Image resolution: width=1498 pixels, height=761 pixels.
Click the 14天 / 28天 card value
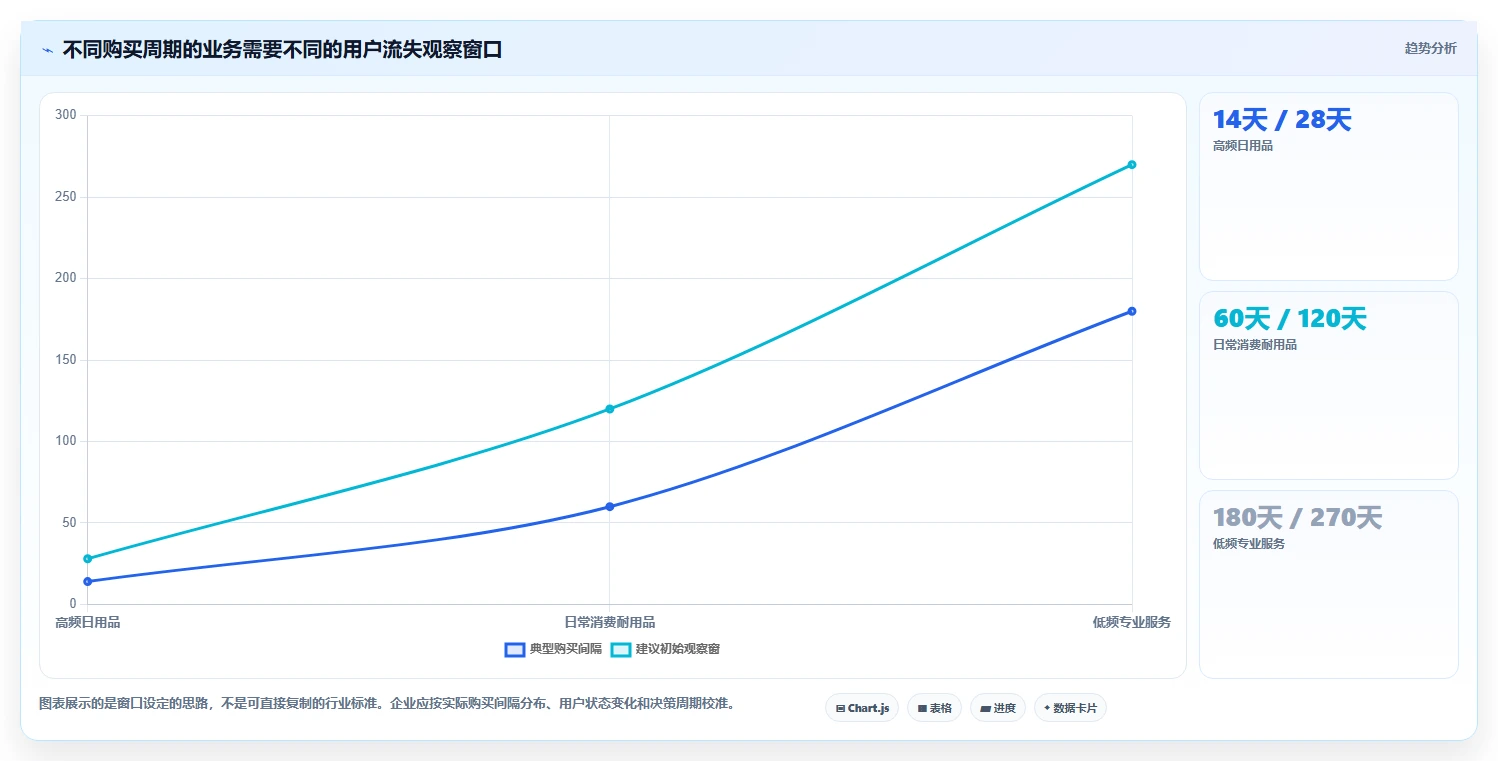click(x=1282, y=120)
